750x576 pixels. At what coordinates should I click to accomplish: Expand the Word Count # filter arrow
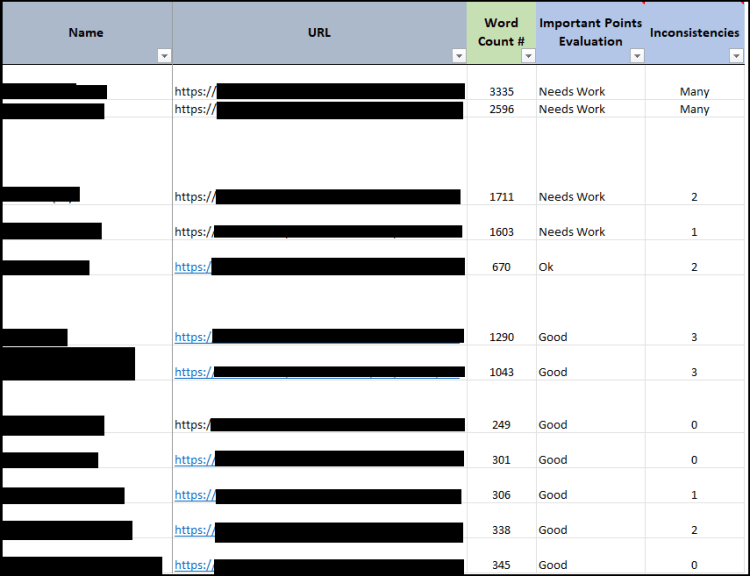pos(528,56)
